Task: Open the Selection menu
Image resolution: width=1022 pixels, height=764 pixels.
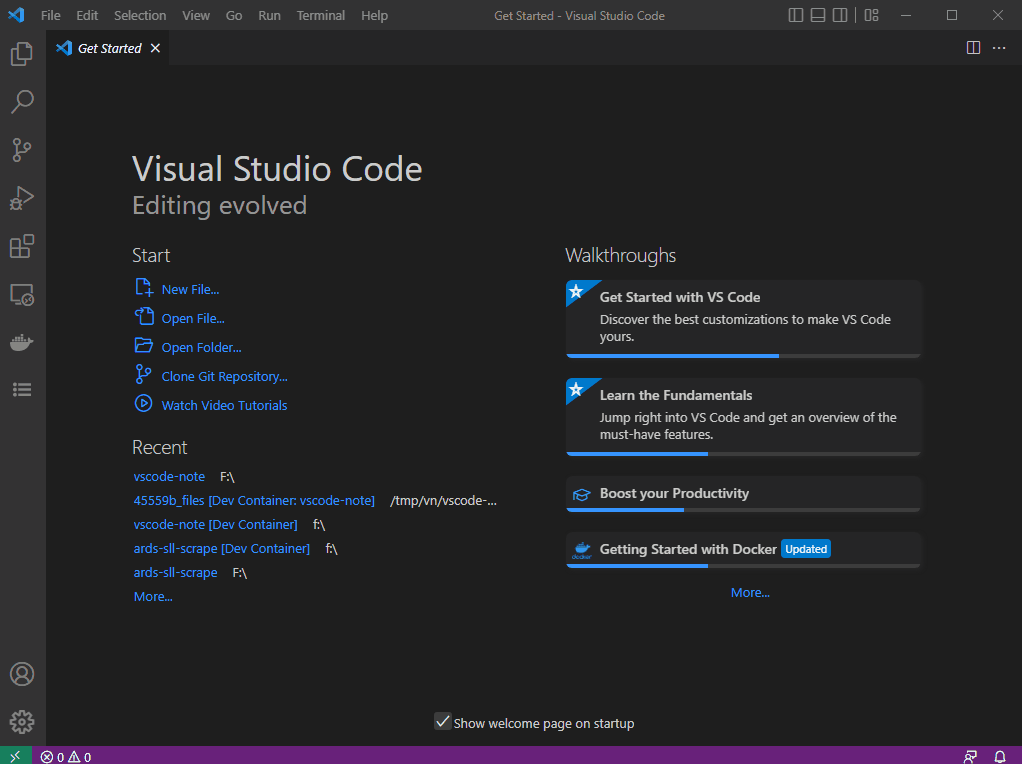Action: pos(140,15)
